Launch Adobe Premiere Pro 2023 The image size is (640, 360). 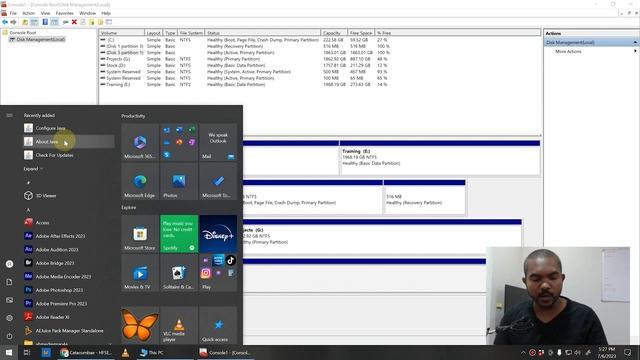69,303
